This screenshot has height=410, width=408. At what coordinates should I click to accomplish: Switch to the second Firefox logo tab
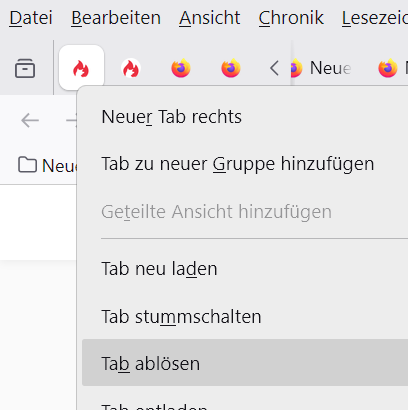[231, 68]
